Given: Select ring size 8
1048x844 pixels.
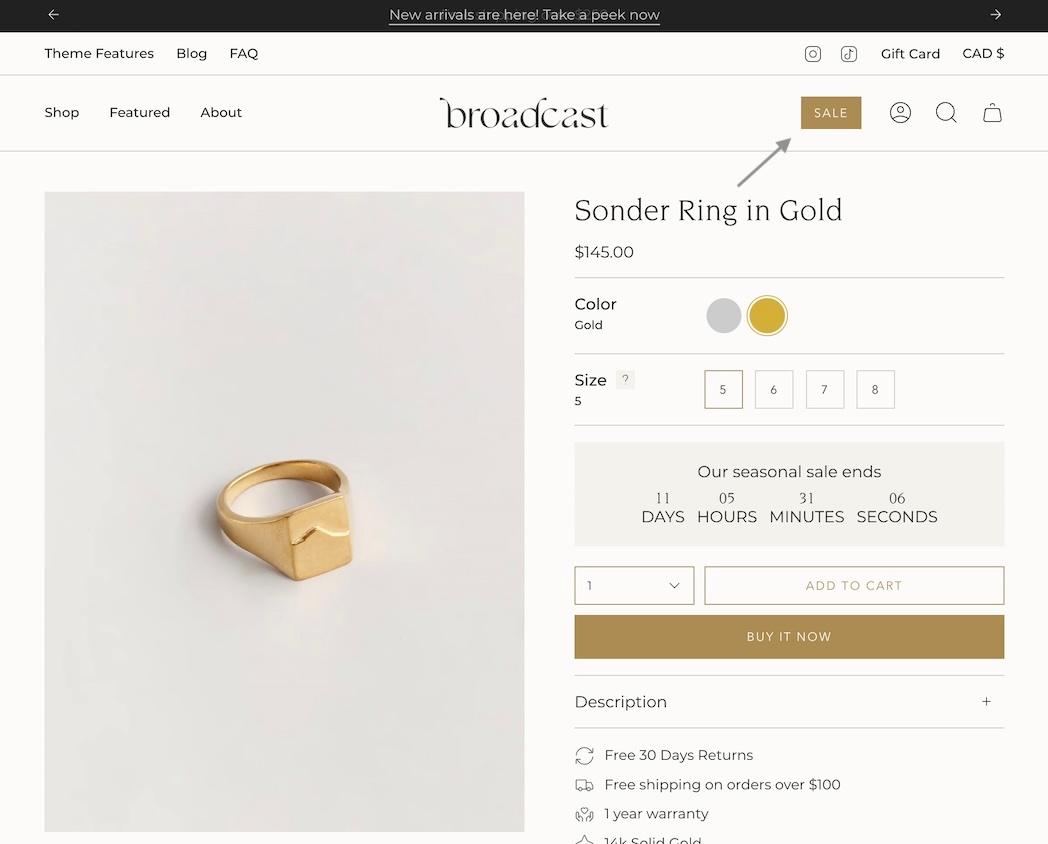Looking at the screenshot, I should [875, 390].
